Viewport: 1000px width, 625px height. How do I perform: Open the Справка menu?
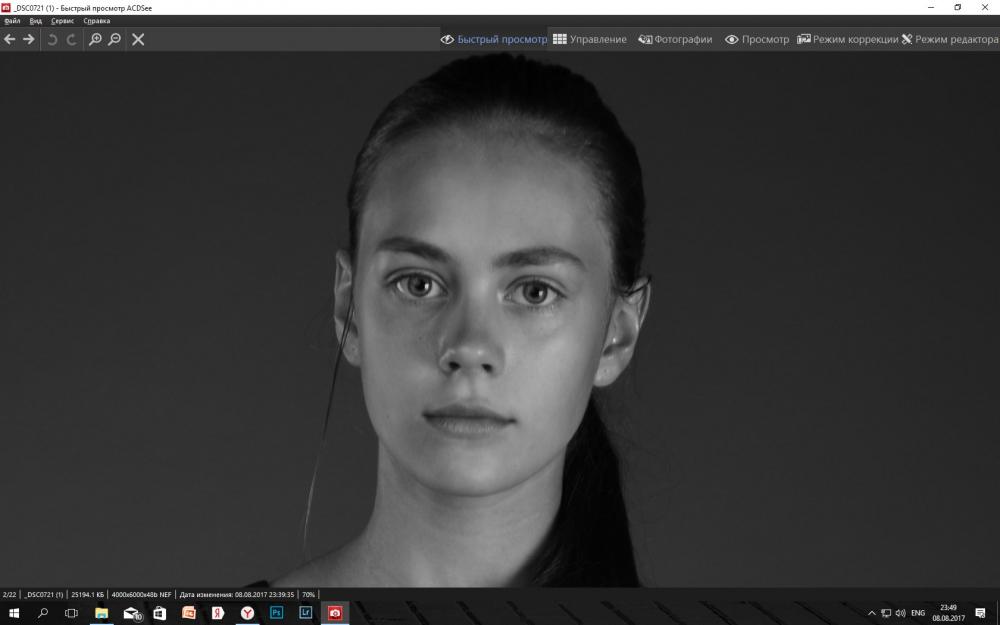[97, 21]
